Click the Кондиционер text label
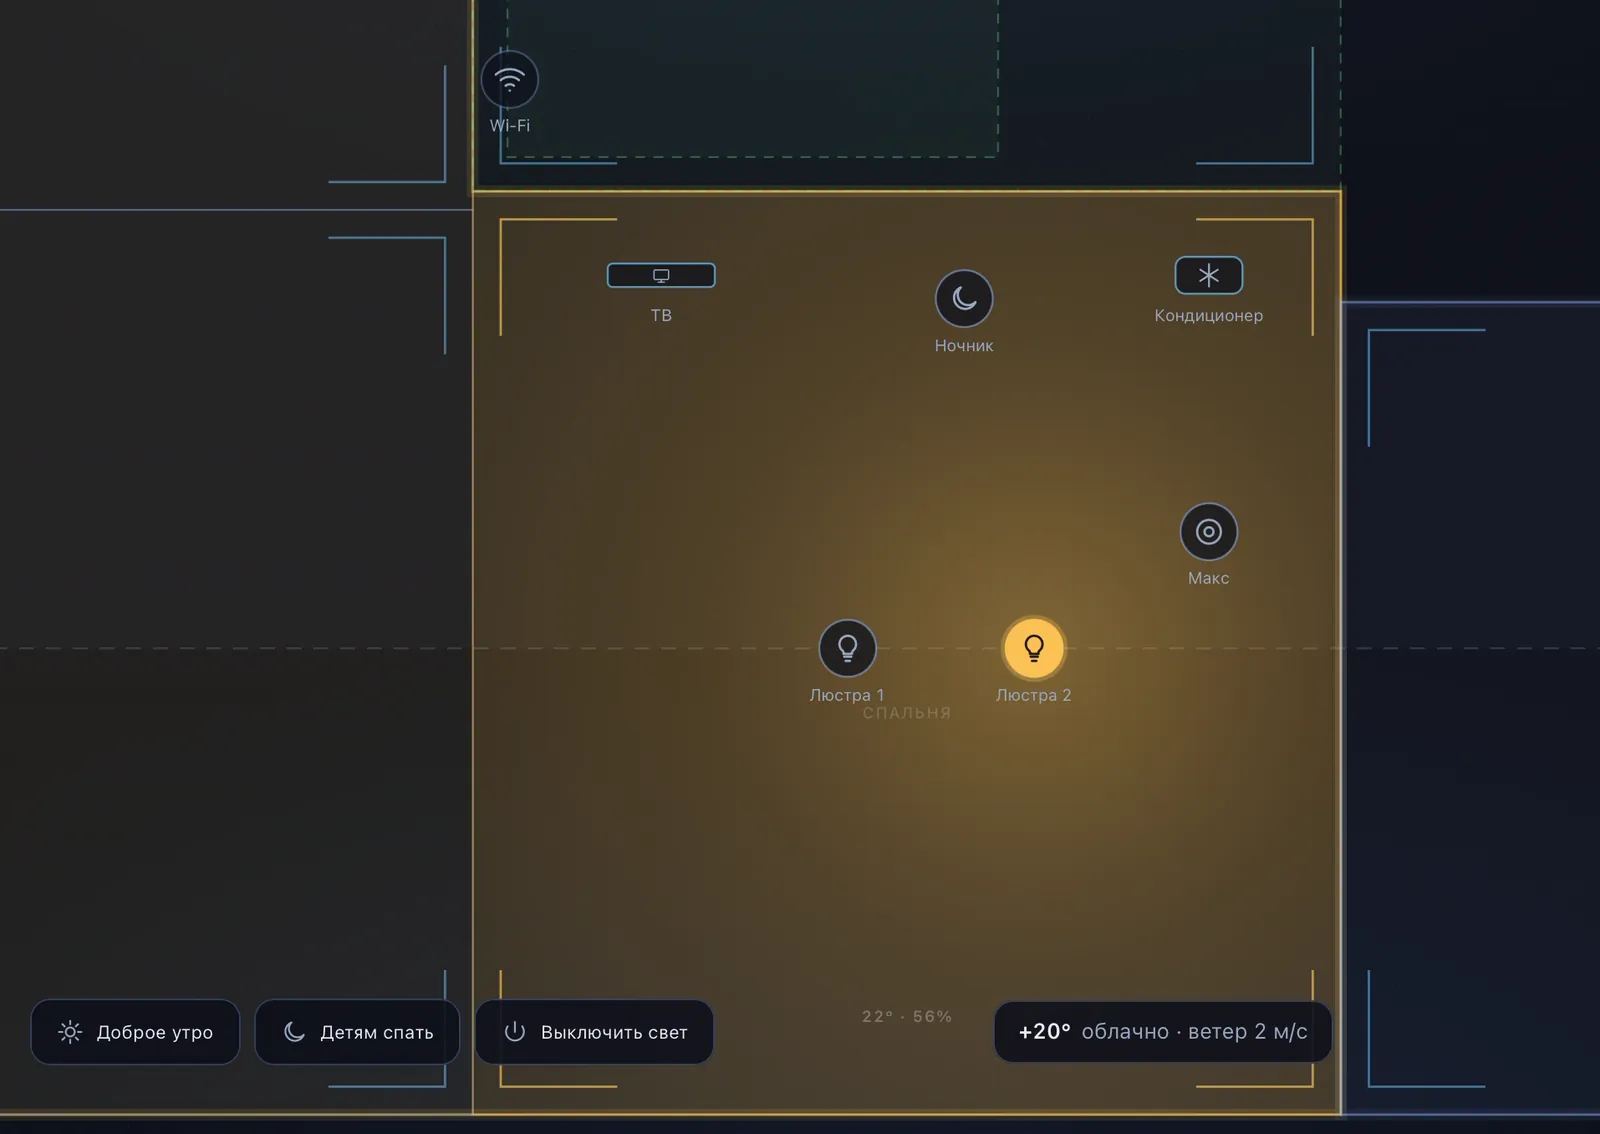 coord(1208,316)
